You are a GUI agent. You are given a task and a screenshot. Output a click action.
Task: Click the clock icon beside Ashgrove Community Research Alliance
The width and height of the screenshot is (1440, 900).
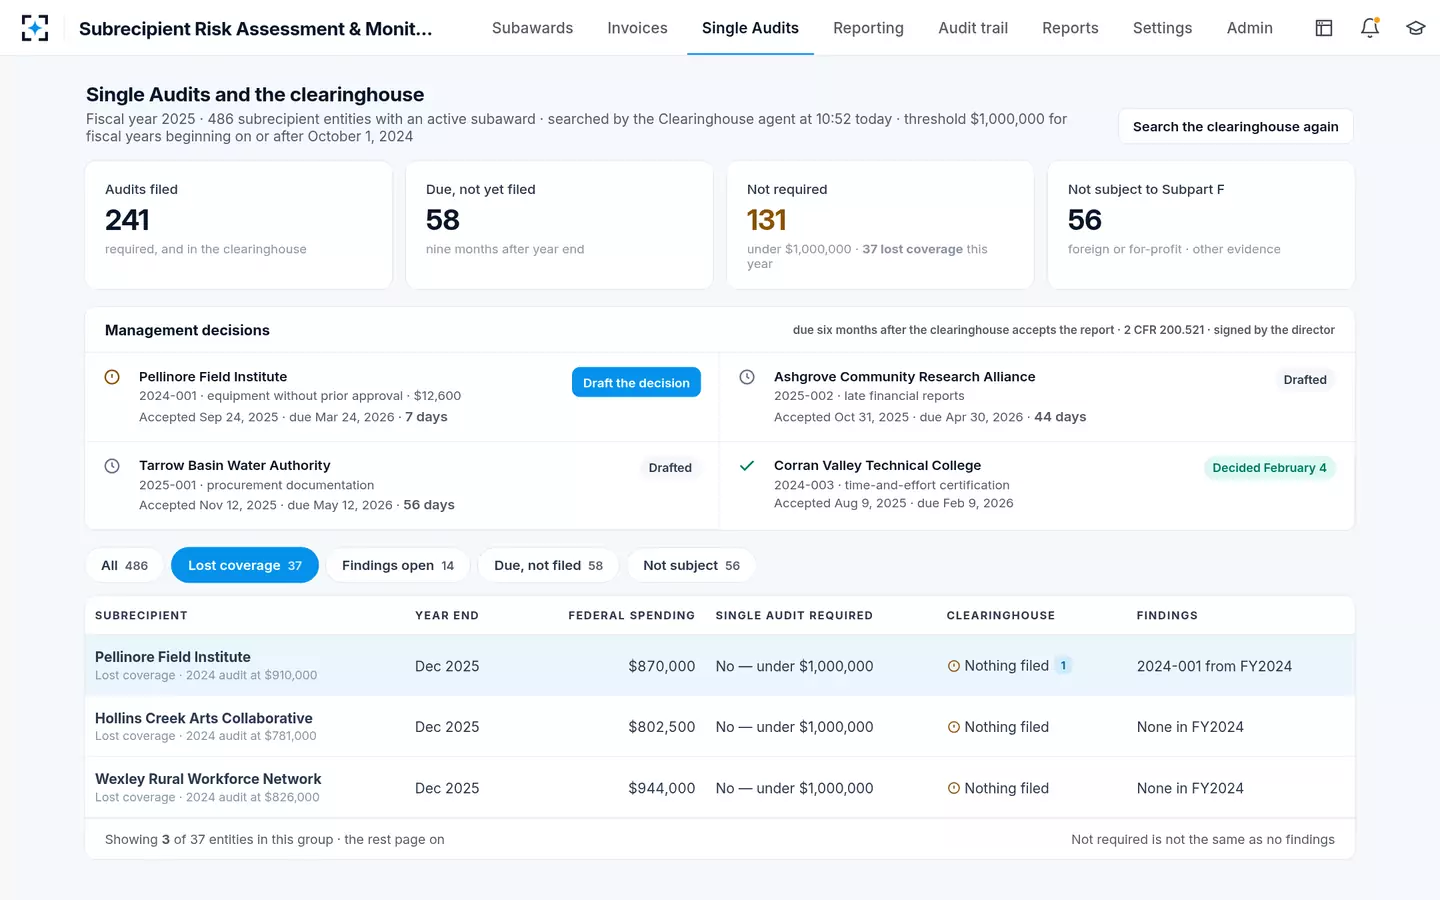[x=747, y=377]
